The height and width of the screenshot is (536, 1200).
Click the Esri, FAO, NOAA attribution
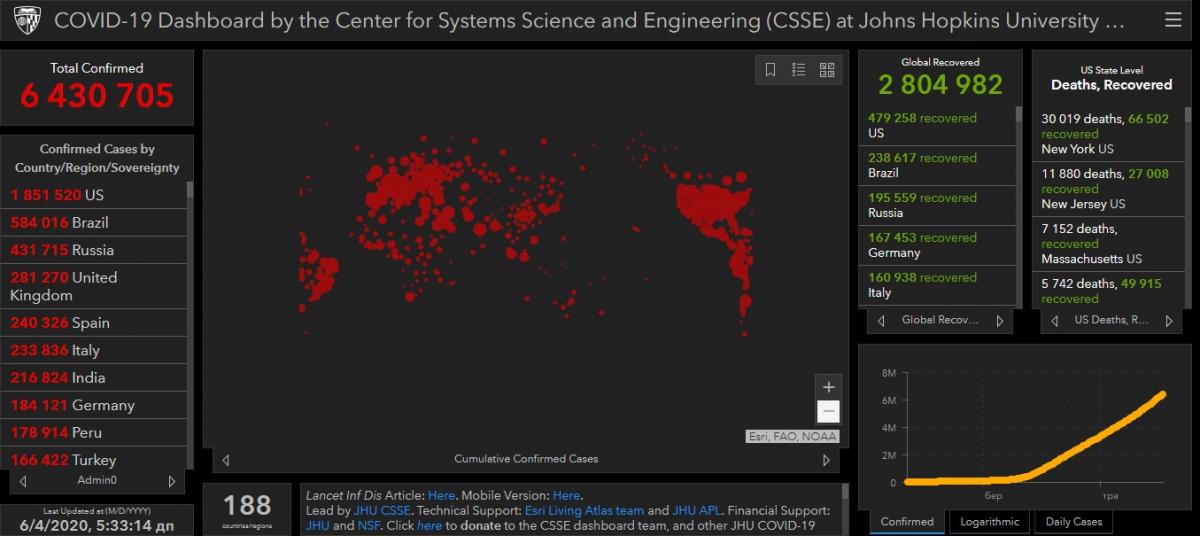(793, 436)
